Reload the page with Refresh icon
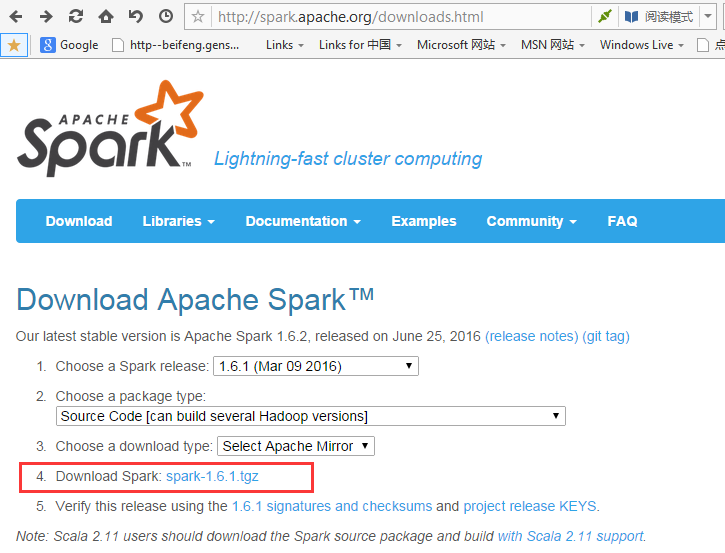Image resolution: width=725 pixels, height=553 pixels. point(76,17)
